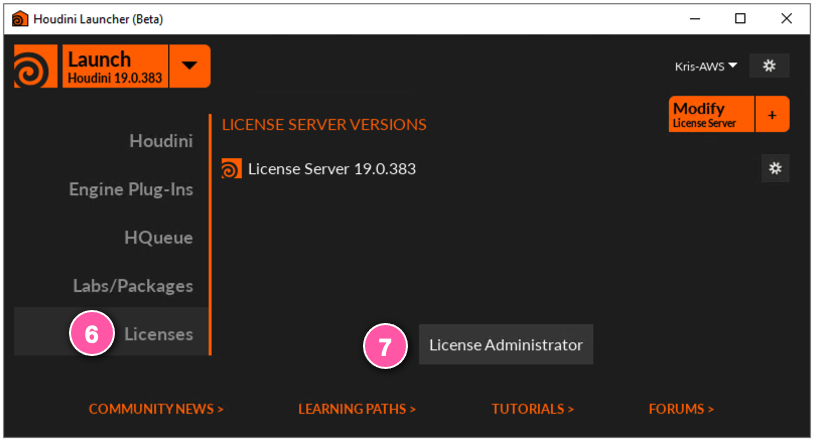Open the Forums link
816x443 pixels.
point(681,409)
